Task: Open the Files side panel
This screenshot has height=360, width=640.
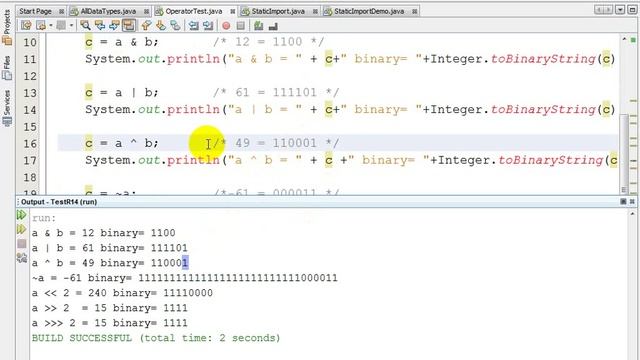Action: (7, 68)
